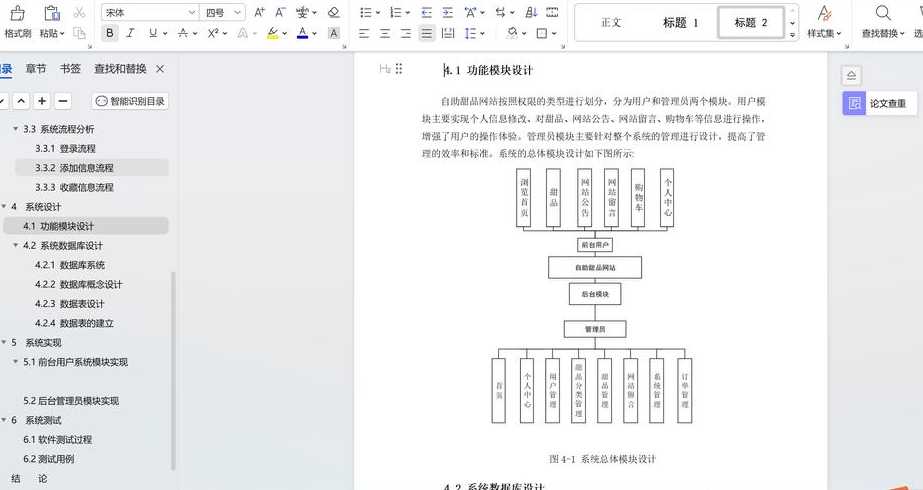Click the distributed alignment icon
Image resolution: width=923 pixels, height=490 pixels.
[x=448, y=34]
